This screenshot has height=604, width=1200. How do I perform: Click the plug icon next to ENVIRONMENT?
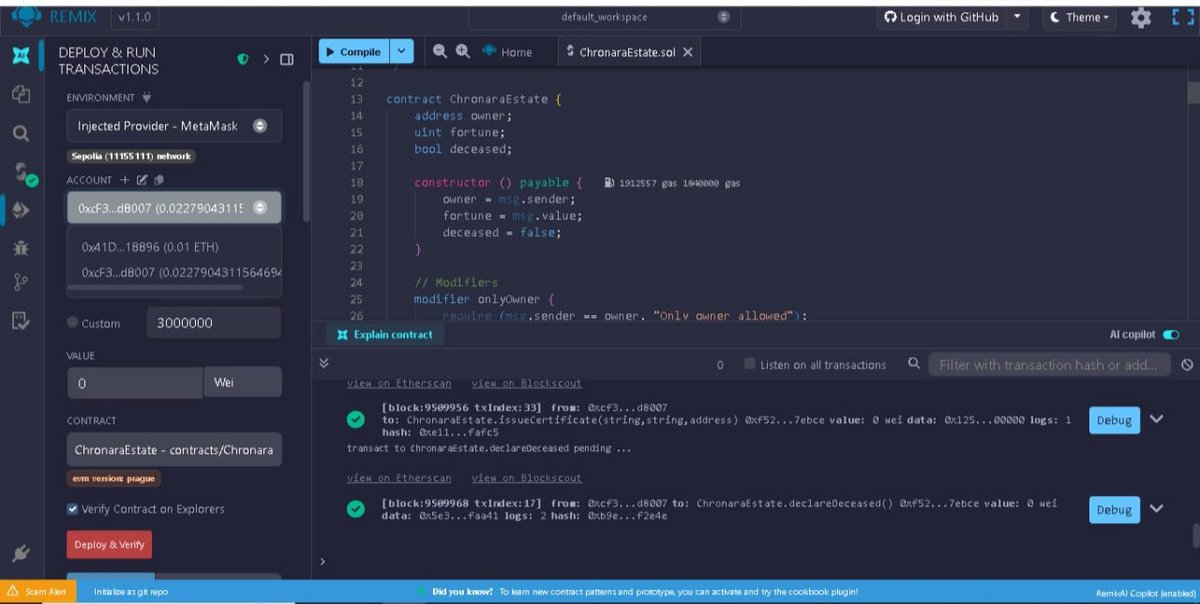(147, 98)
